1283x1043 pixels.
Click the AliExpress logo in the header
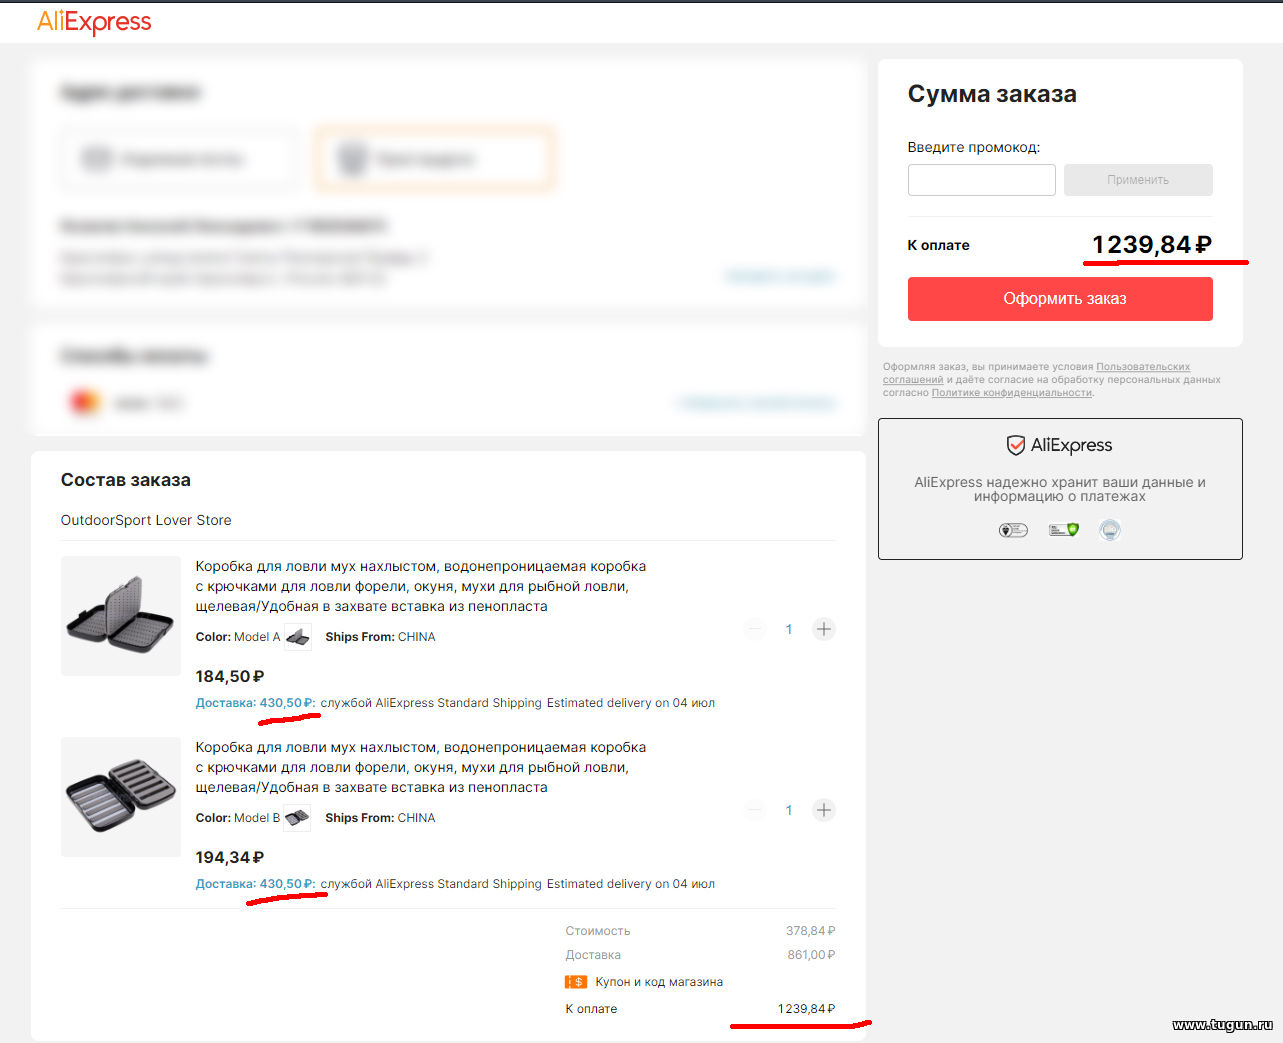point(94,22)
